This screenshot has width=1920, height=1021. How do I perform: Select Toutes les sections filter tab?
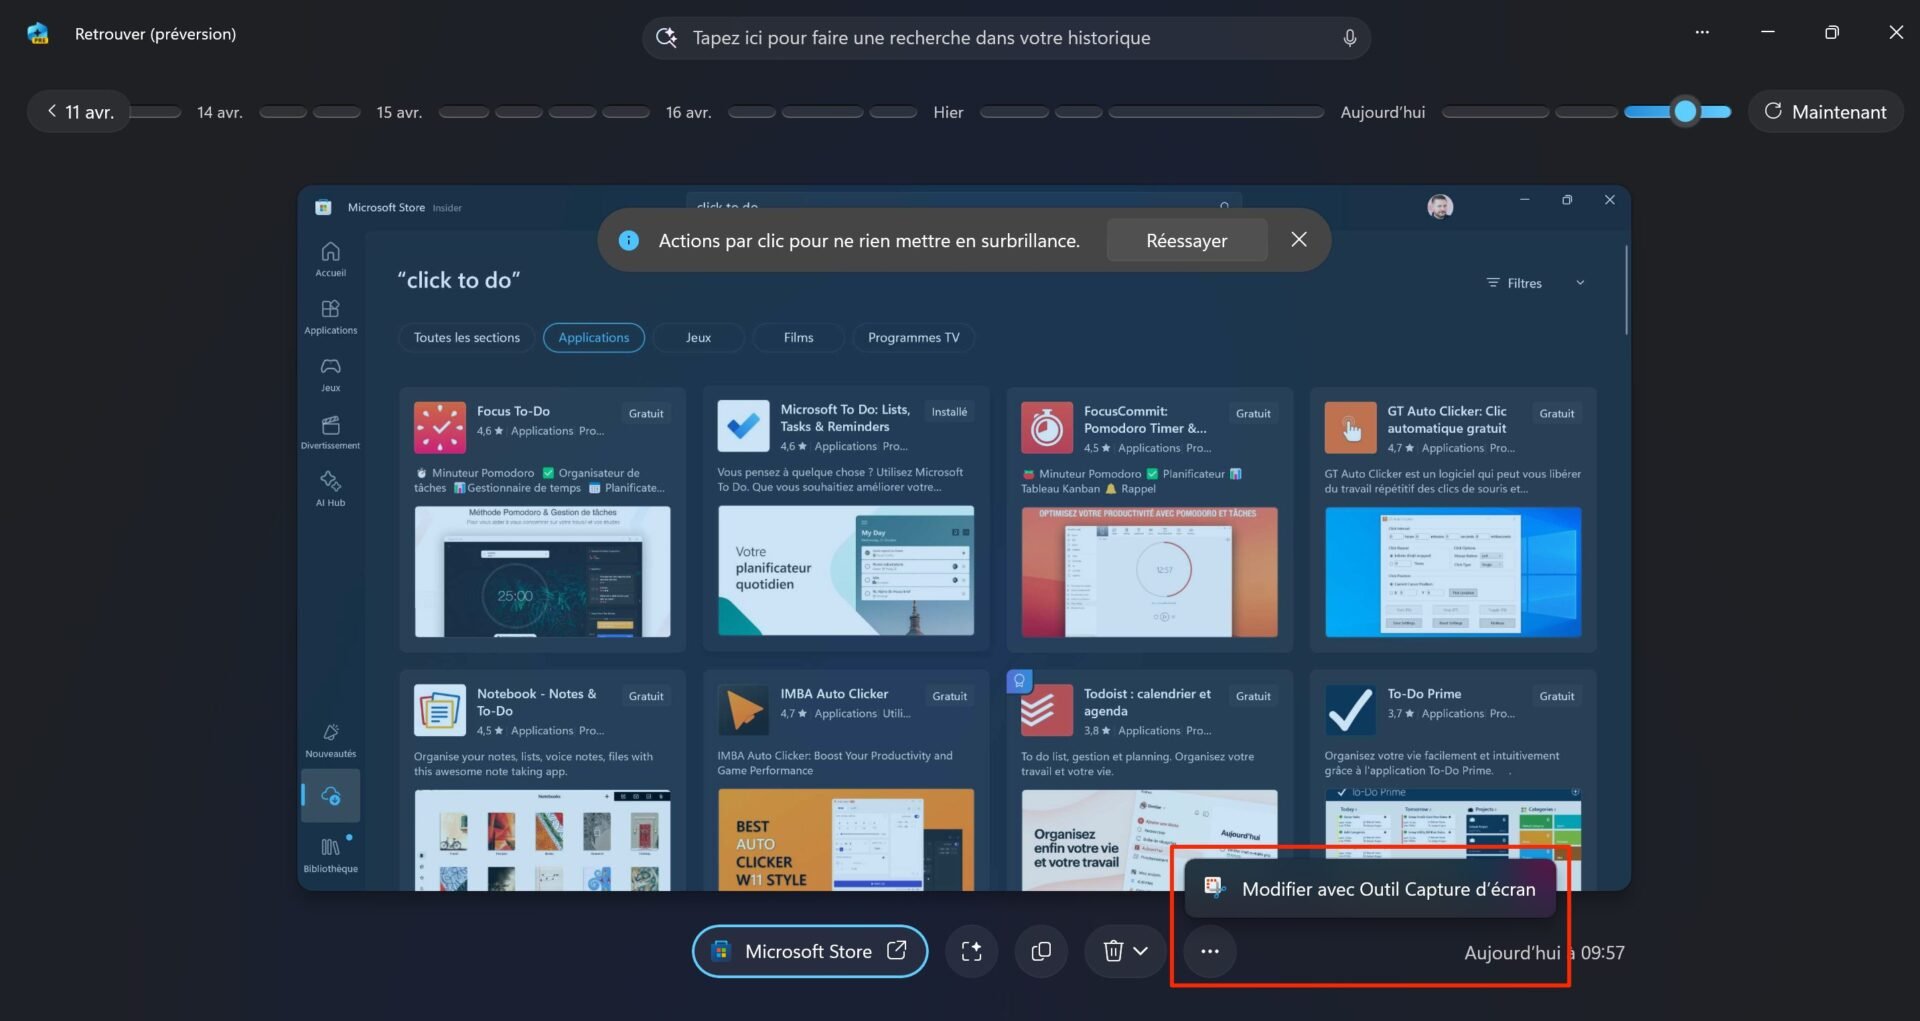467,338
